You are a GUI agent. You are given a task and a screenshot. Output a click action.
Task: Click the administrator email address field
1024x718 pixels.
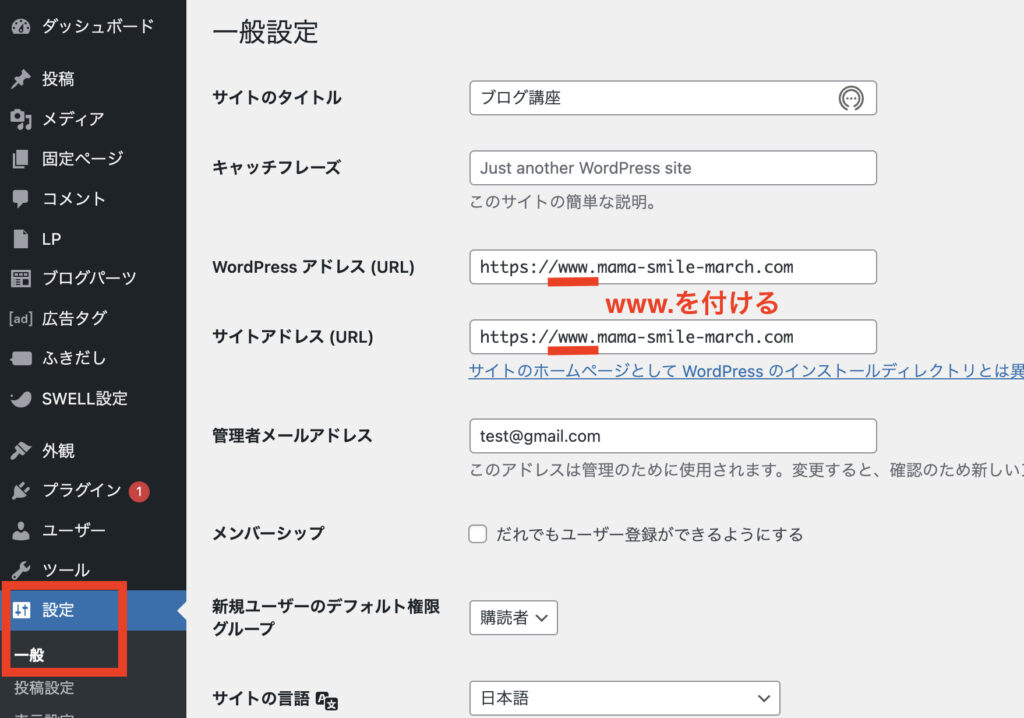point(672,436)
